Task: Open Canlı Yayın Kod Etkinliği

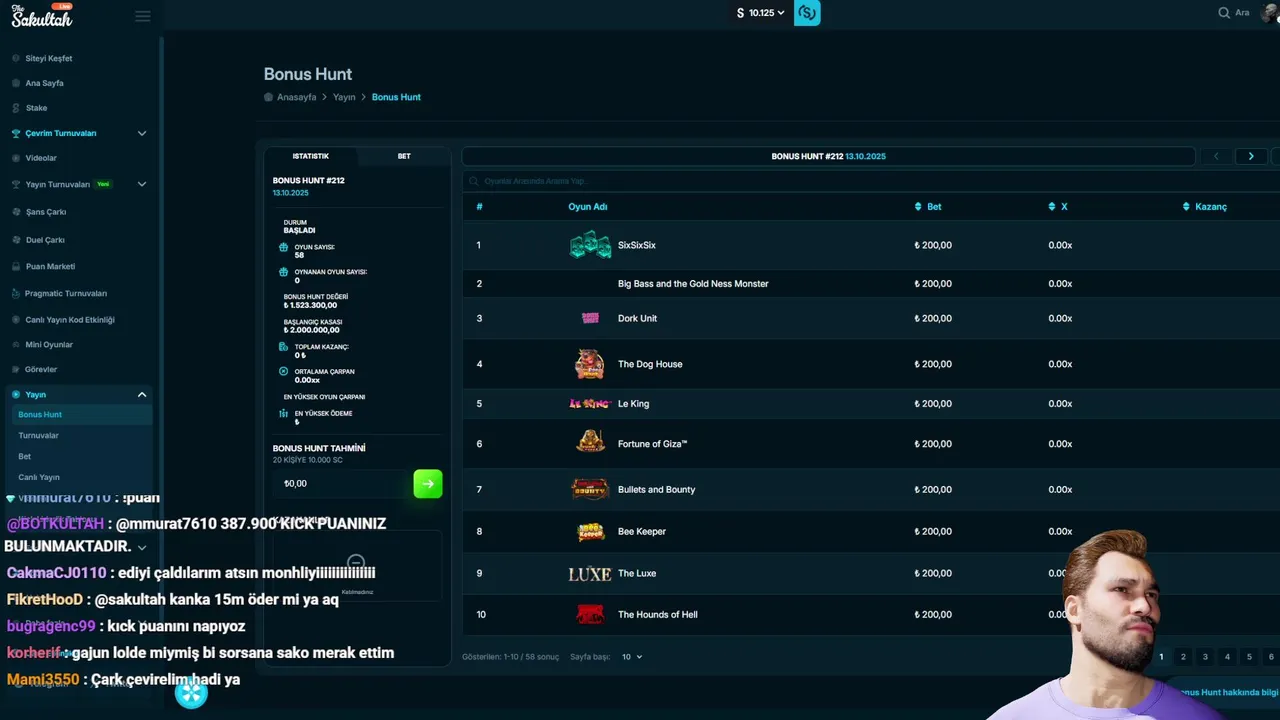Action: click(70, 320)
